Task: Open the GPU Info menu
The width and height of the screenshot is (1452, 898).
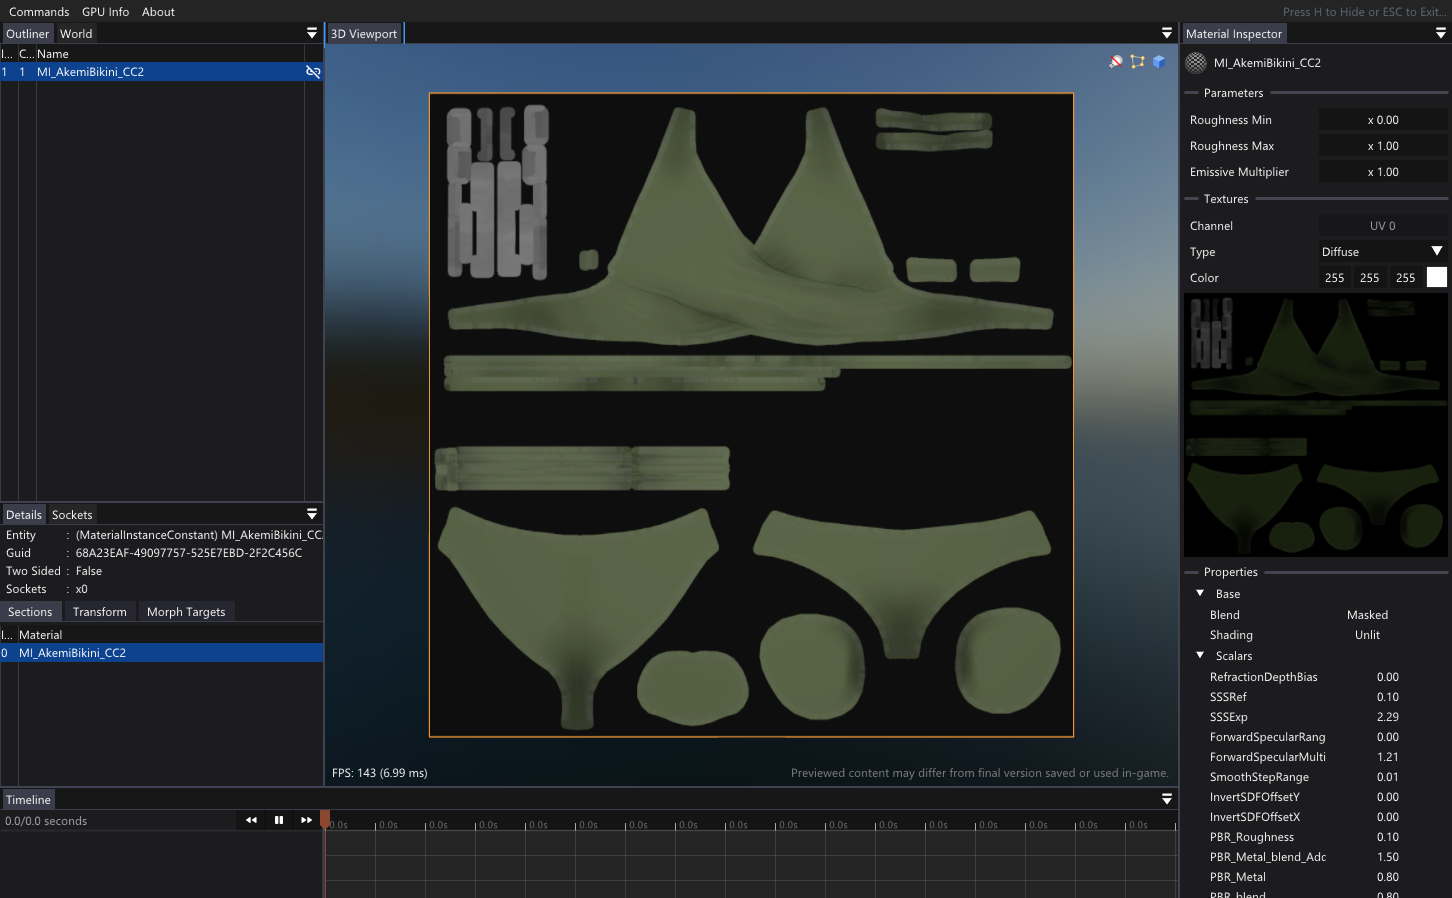Action: 105,12
